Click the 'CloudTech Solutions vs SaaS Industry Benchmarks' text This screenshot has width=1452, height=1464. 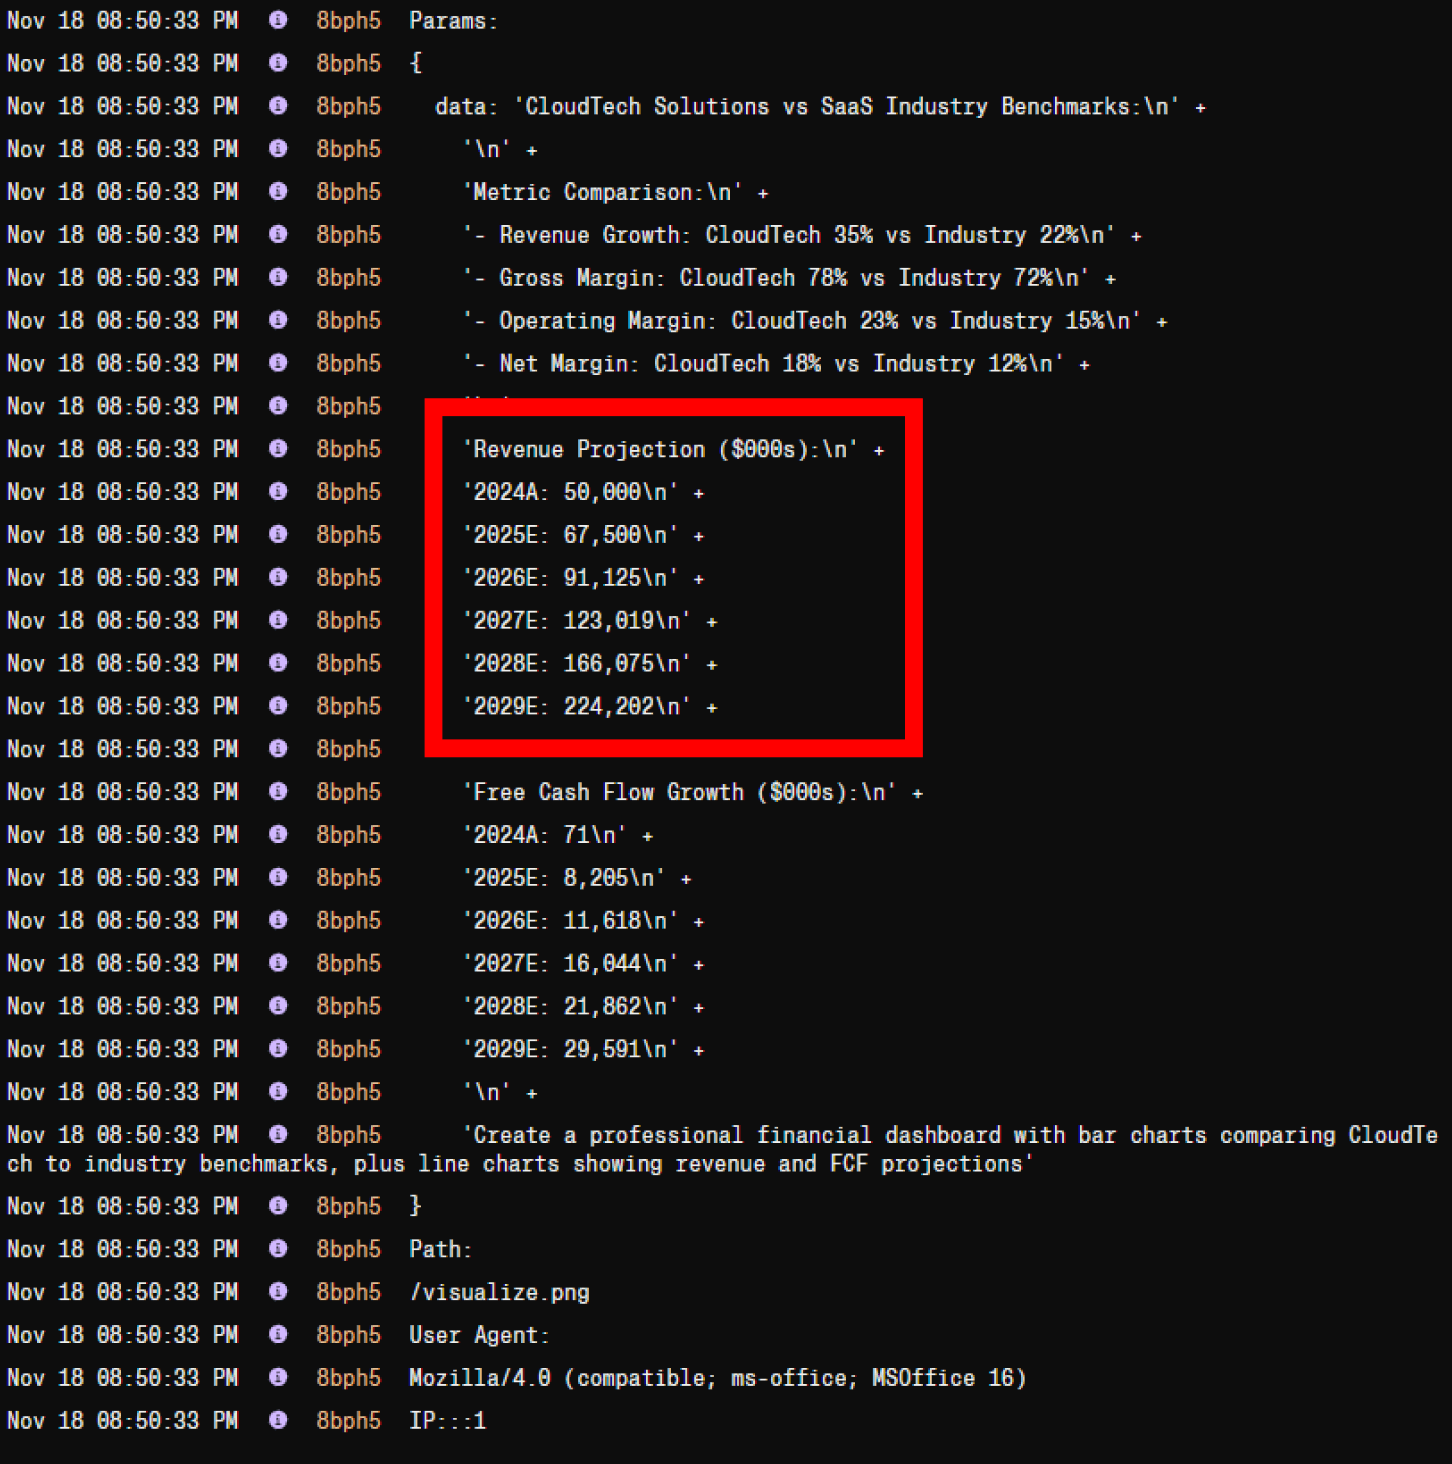(x=833, y=106)
